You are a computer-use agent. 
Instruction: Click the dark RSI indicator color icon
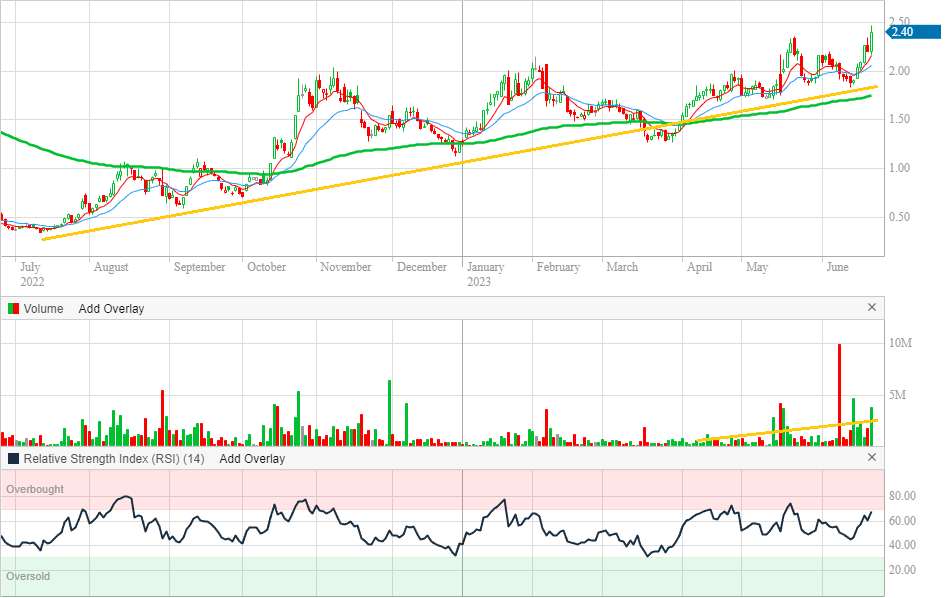click(13, 459)
